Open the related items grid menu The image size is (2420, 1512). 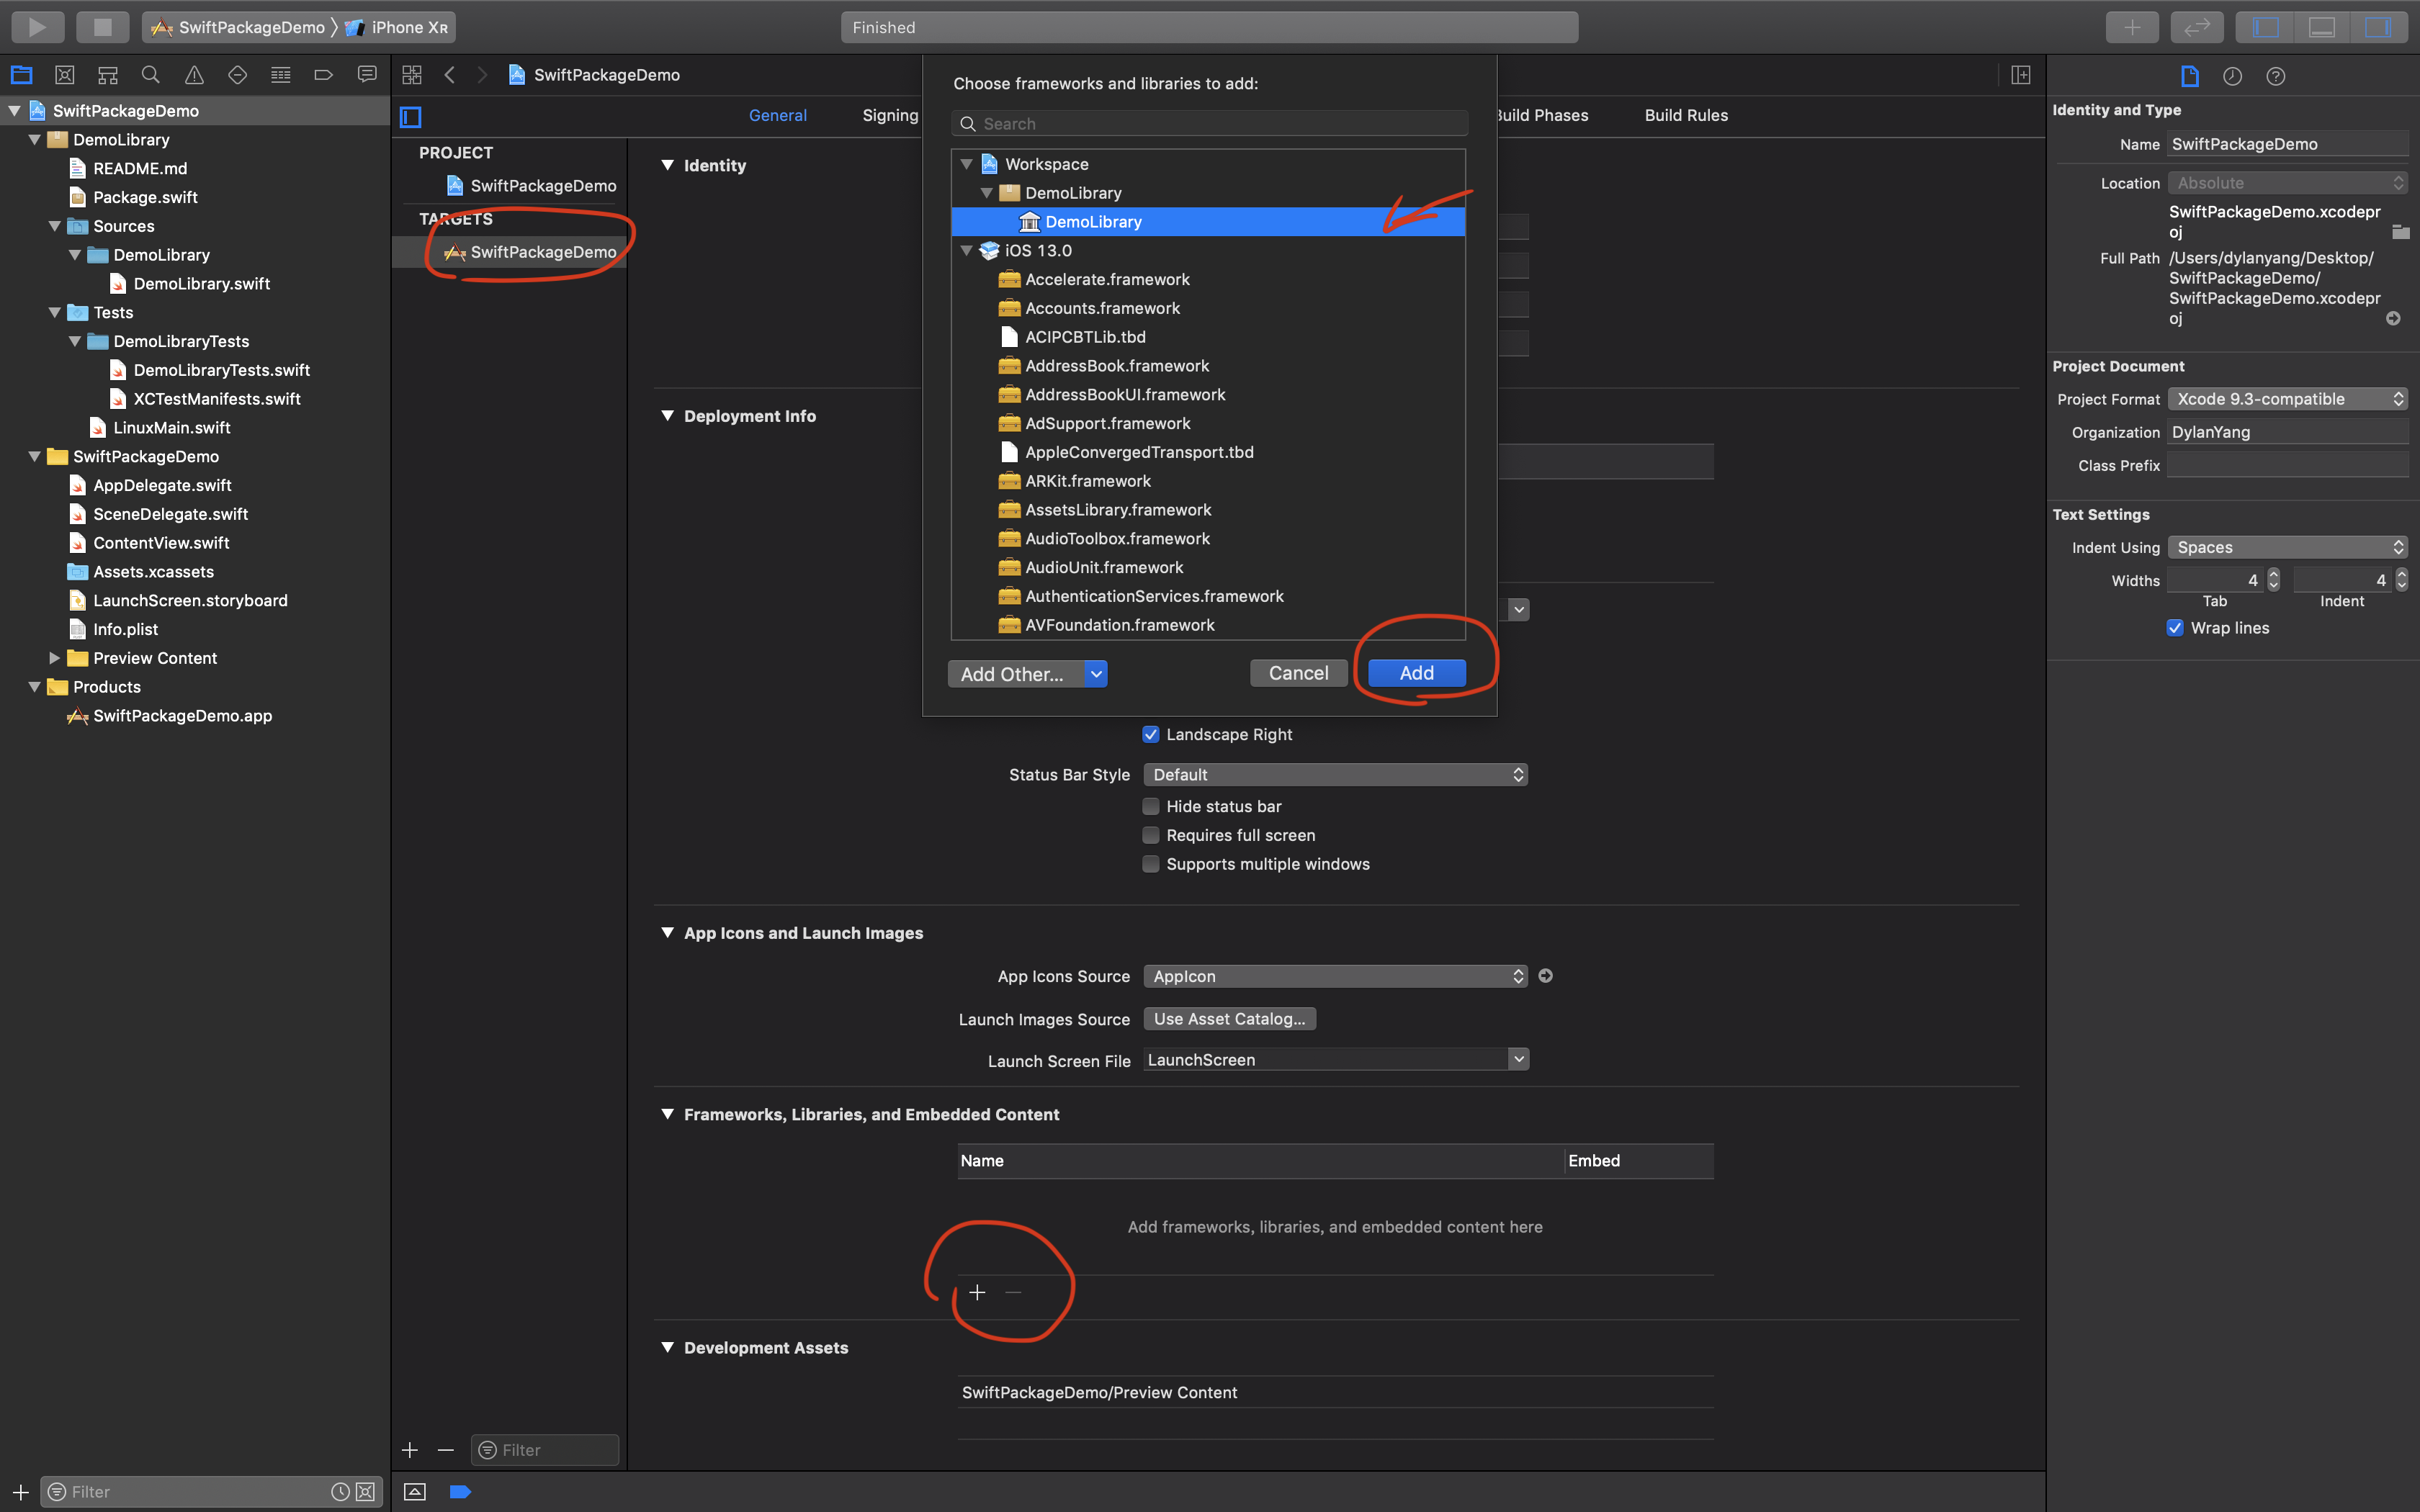[x=412, y=75]
